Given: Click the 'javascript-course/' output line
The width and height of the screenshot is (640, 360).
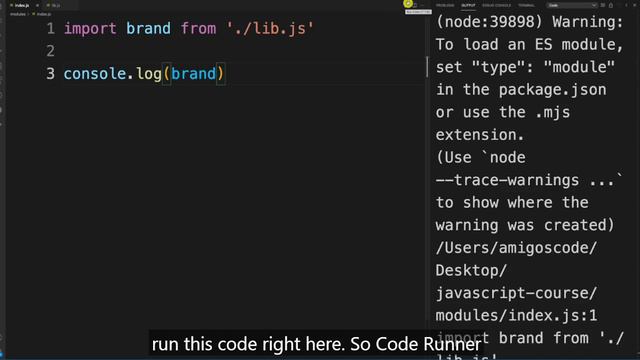Looking at the screenshot, I should [x=516, y=293].
